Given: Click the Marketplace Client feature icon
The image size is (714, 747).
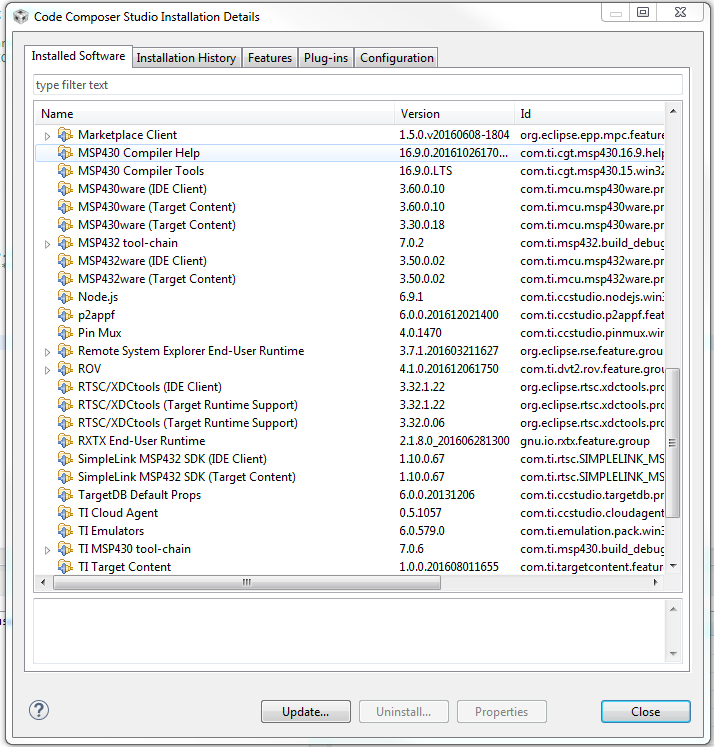Looking at the screenshot, I should [65, 135].
